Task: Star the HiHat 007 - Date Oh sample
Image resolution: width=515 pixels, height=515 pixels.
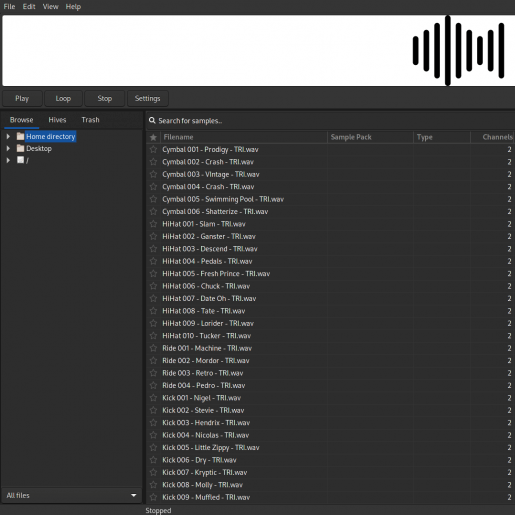Action: click(x=153, y=298)
